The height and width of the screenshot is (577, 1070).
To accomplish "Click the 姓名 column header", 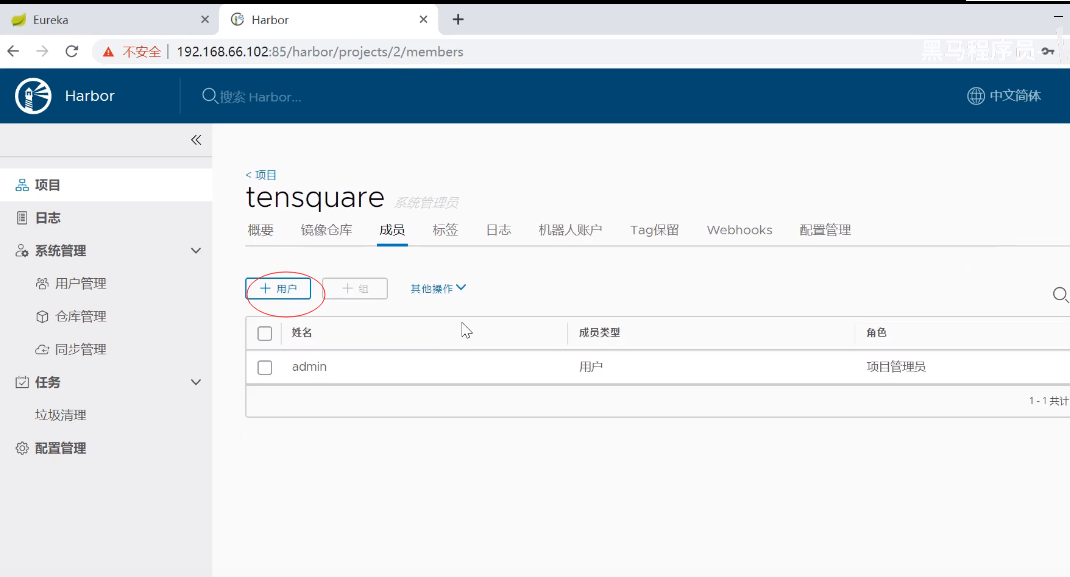I will 302,333.
